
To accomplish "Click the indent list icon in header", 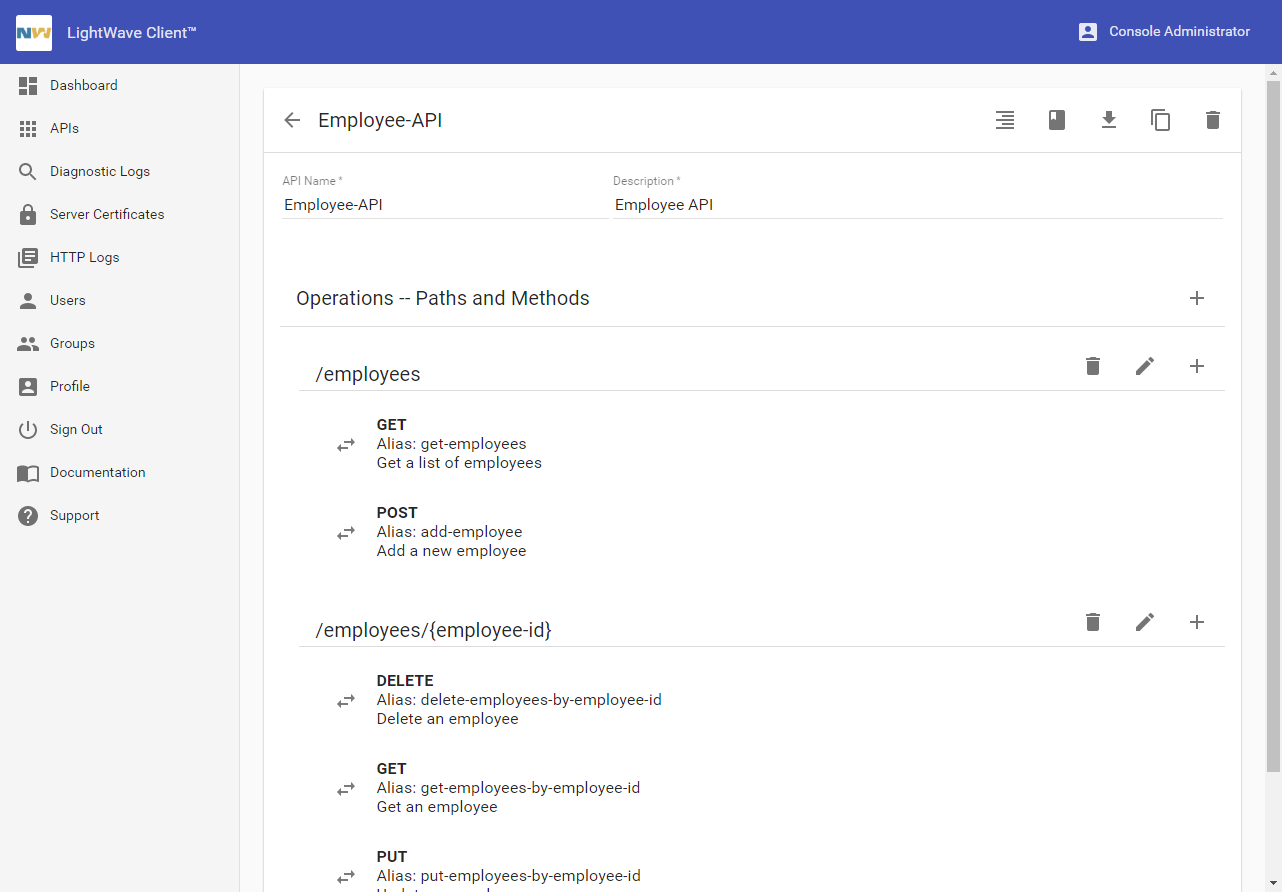I will coord(1004,120).
